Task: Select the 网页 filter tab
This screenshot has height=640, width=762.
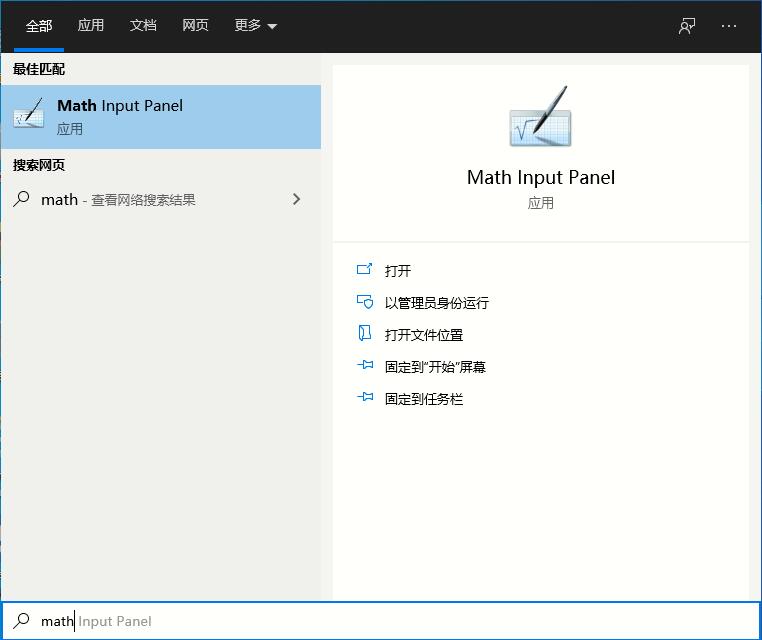Action: click(x=195, y=26)
